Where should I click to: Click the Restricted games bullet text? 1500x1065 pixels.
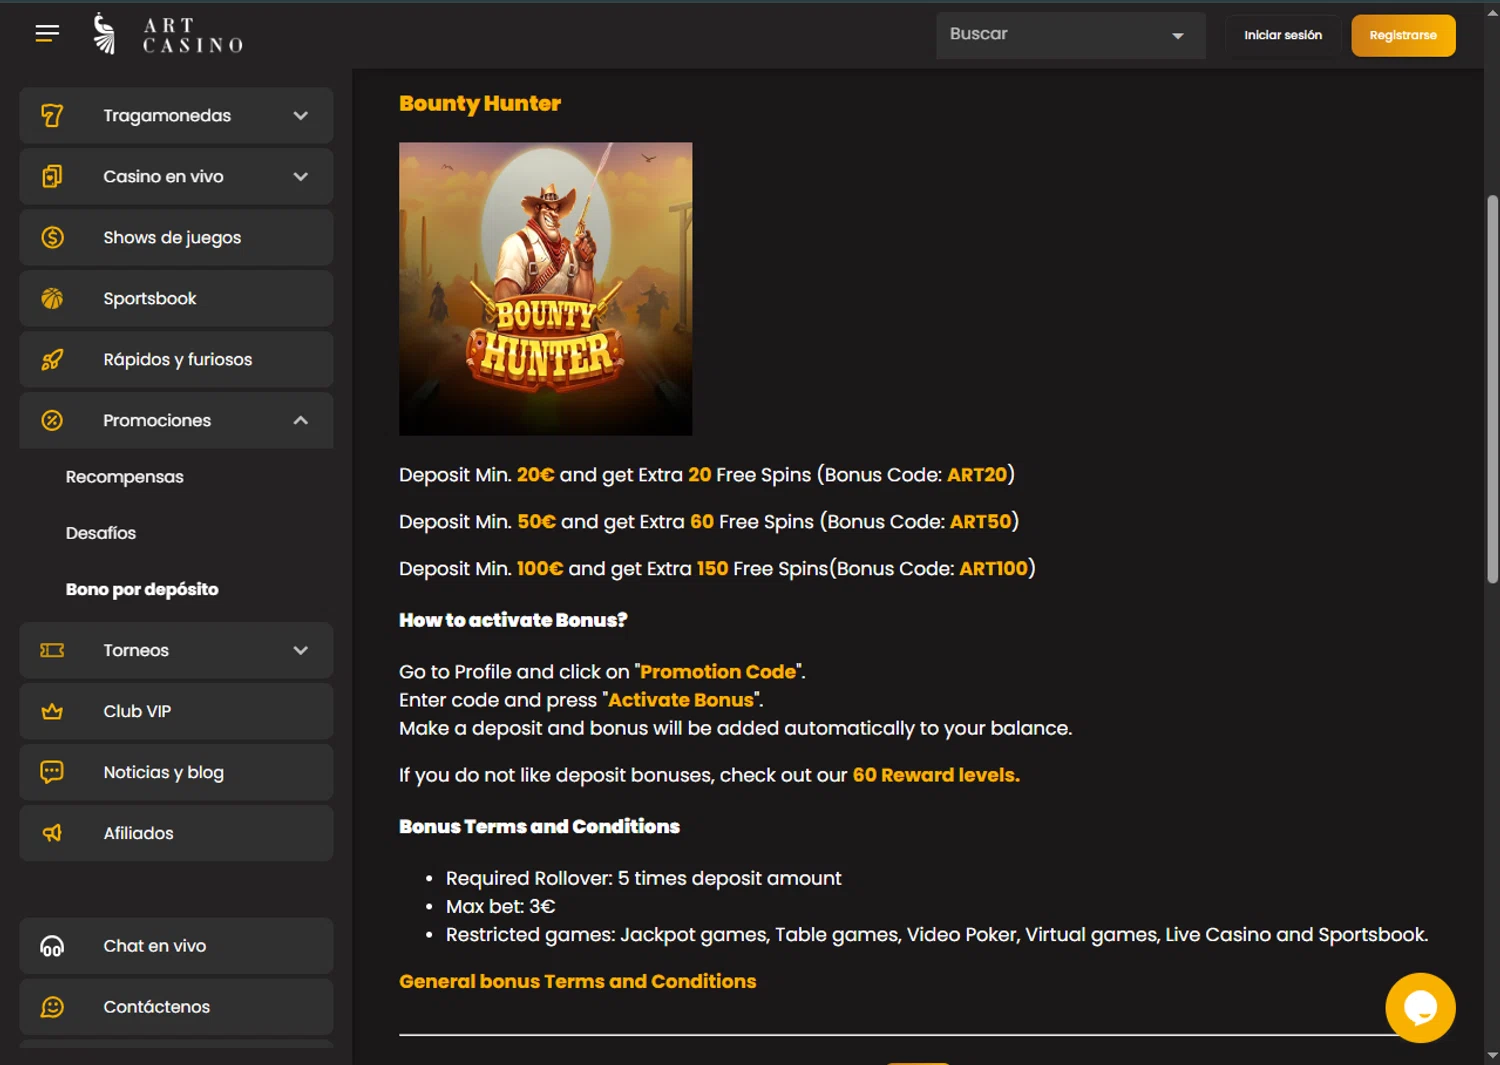point(937,935)
